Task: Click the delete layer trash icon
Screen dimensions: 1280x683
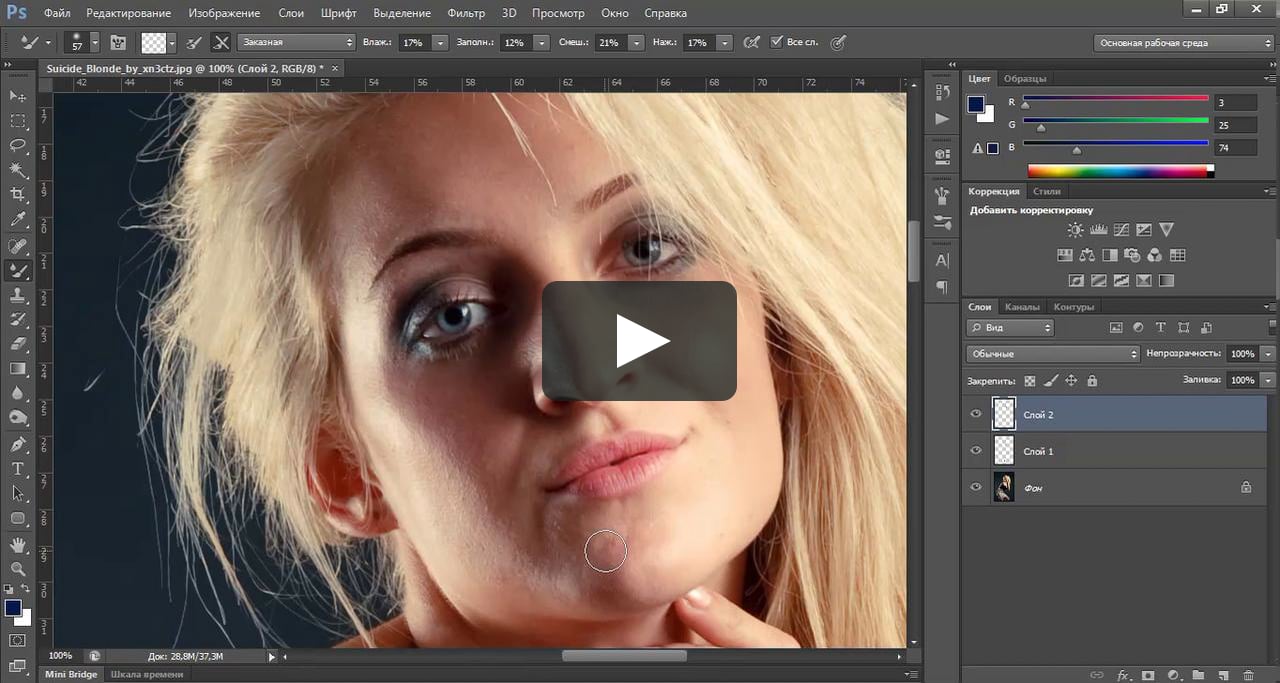Action: click(x=1248, y=676)
